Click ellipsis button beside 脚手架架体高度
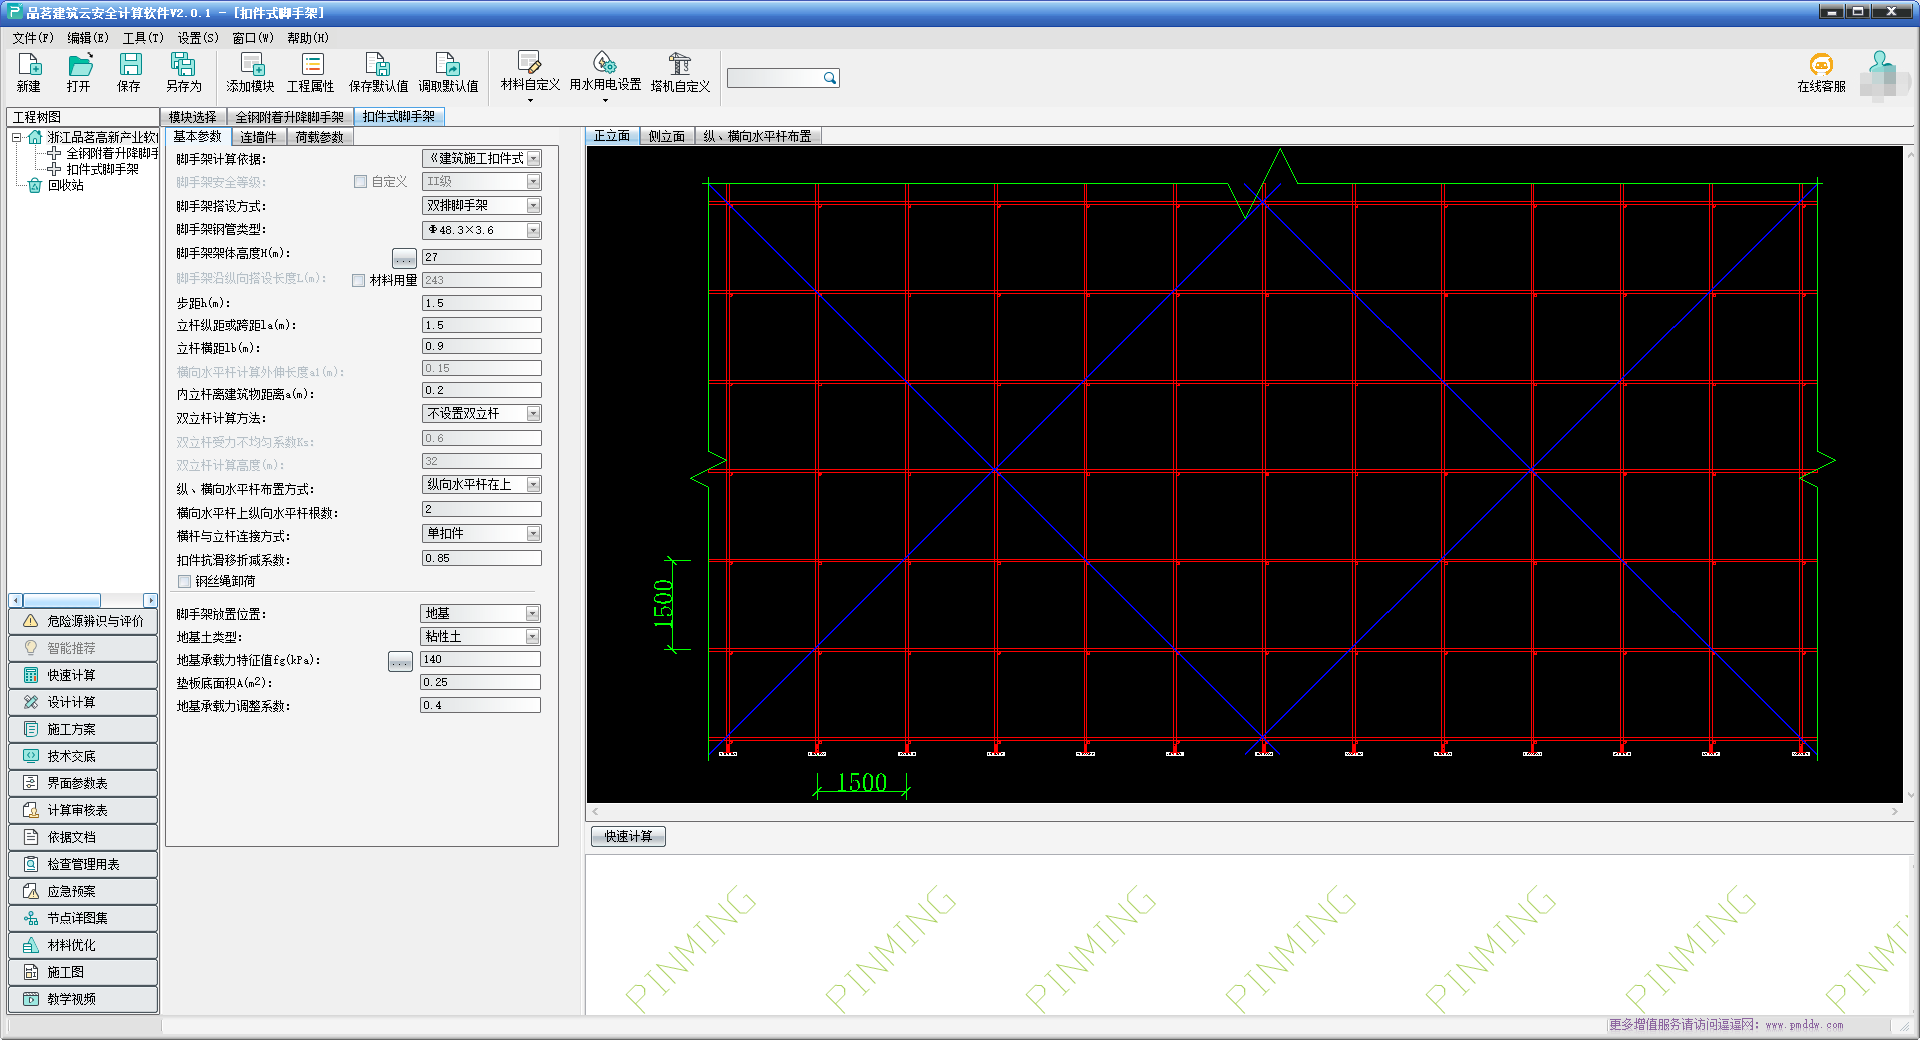Image resolution: width=1920 pixels, height=1040 pixels. point(404,259)
